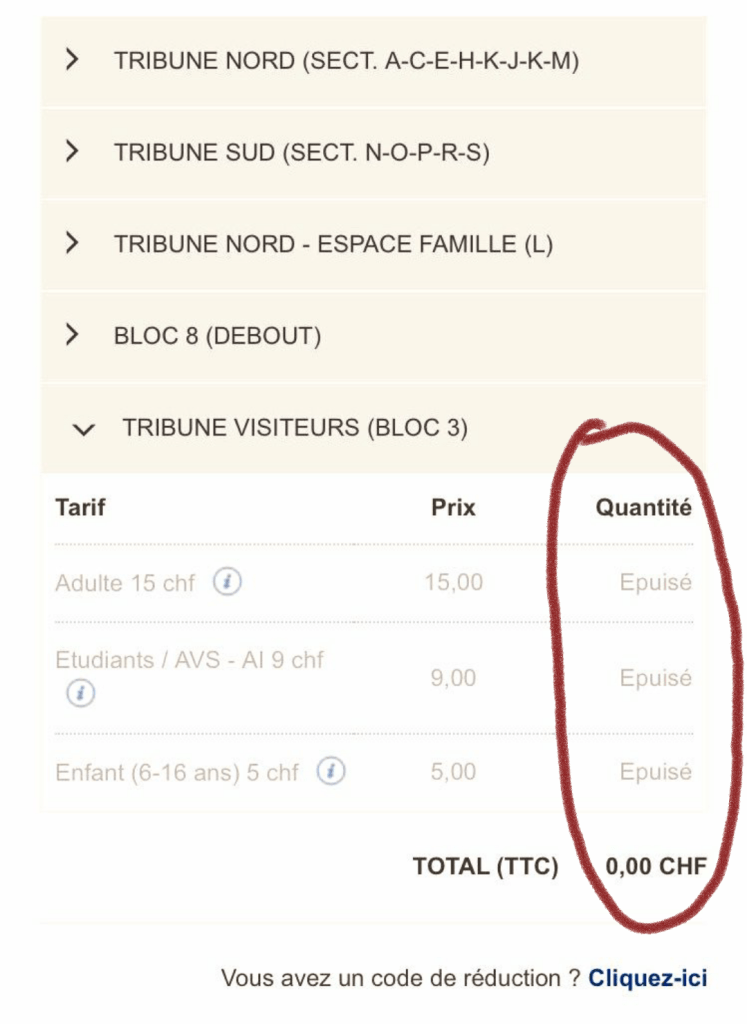Viewport: 747px width, 1024px height.
Task: Click the 0,00 CHF total amount
Action: tap(655, 866)
